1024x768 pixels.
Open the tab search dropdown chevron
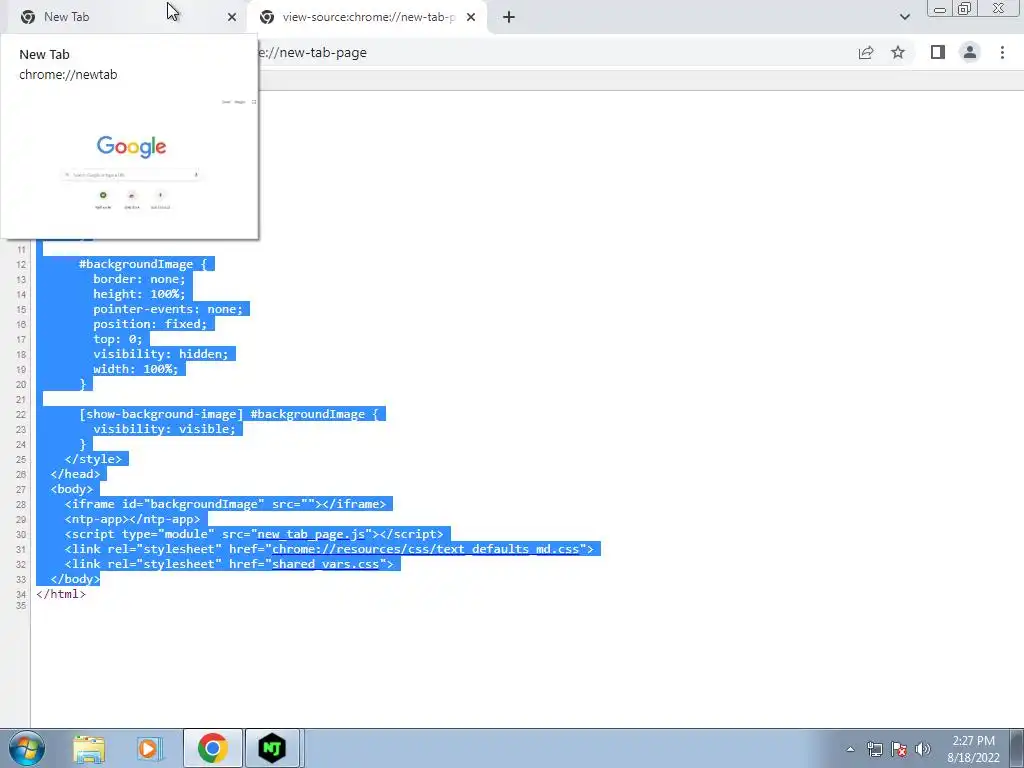(x=904, y=17)
